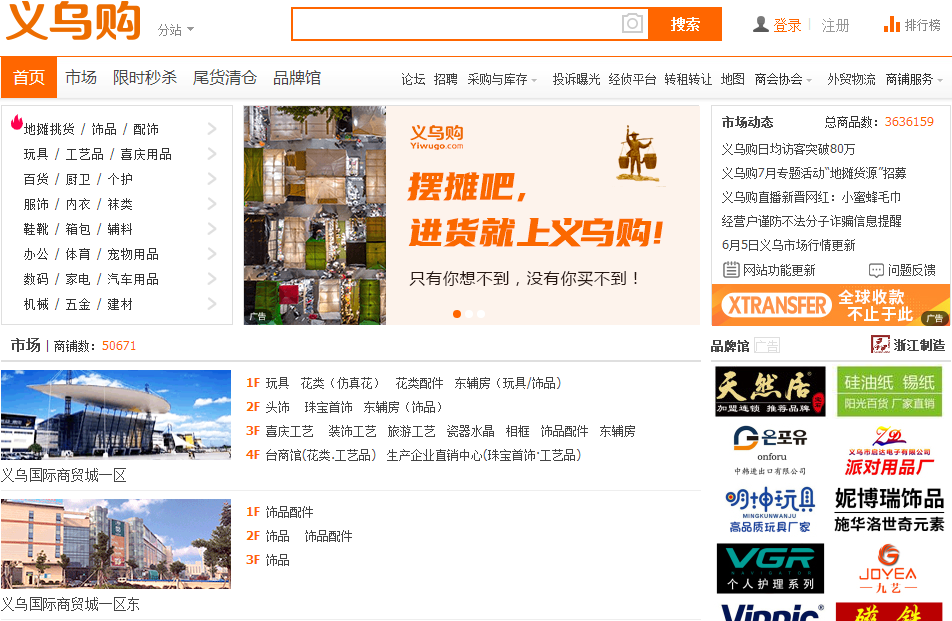This screenshot has height=621, width=952.
Task: Click the hot flame icon beside 地摊挑货
Action: pyautogui.click(x=16, y=123)
